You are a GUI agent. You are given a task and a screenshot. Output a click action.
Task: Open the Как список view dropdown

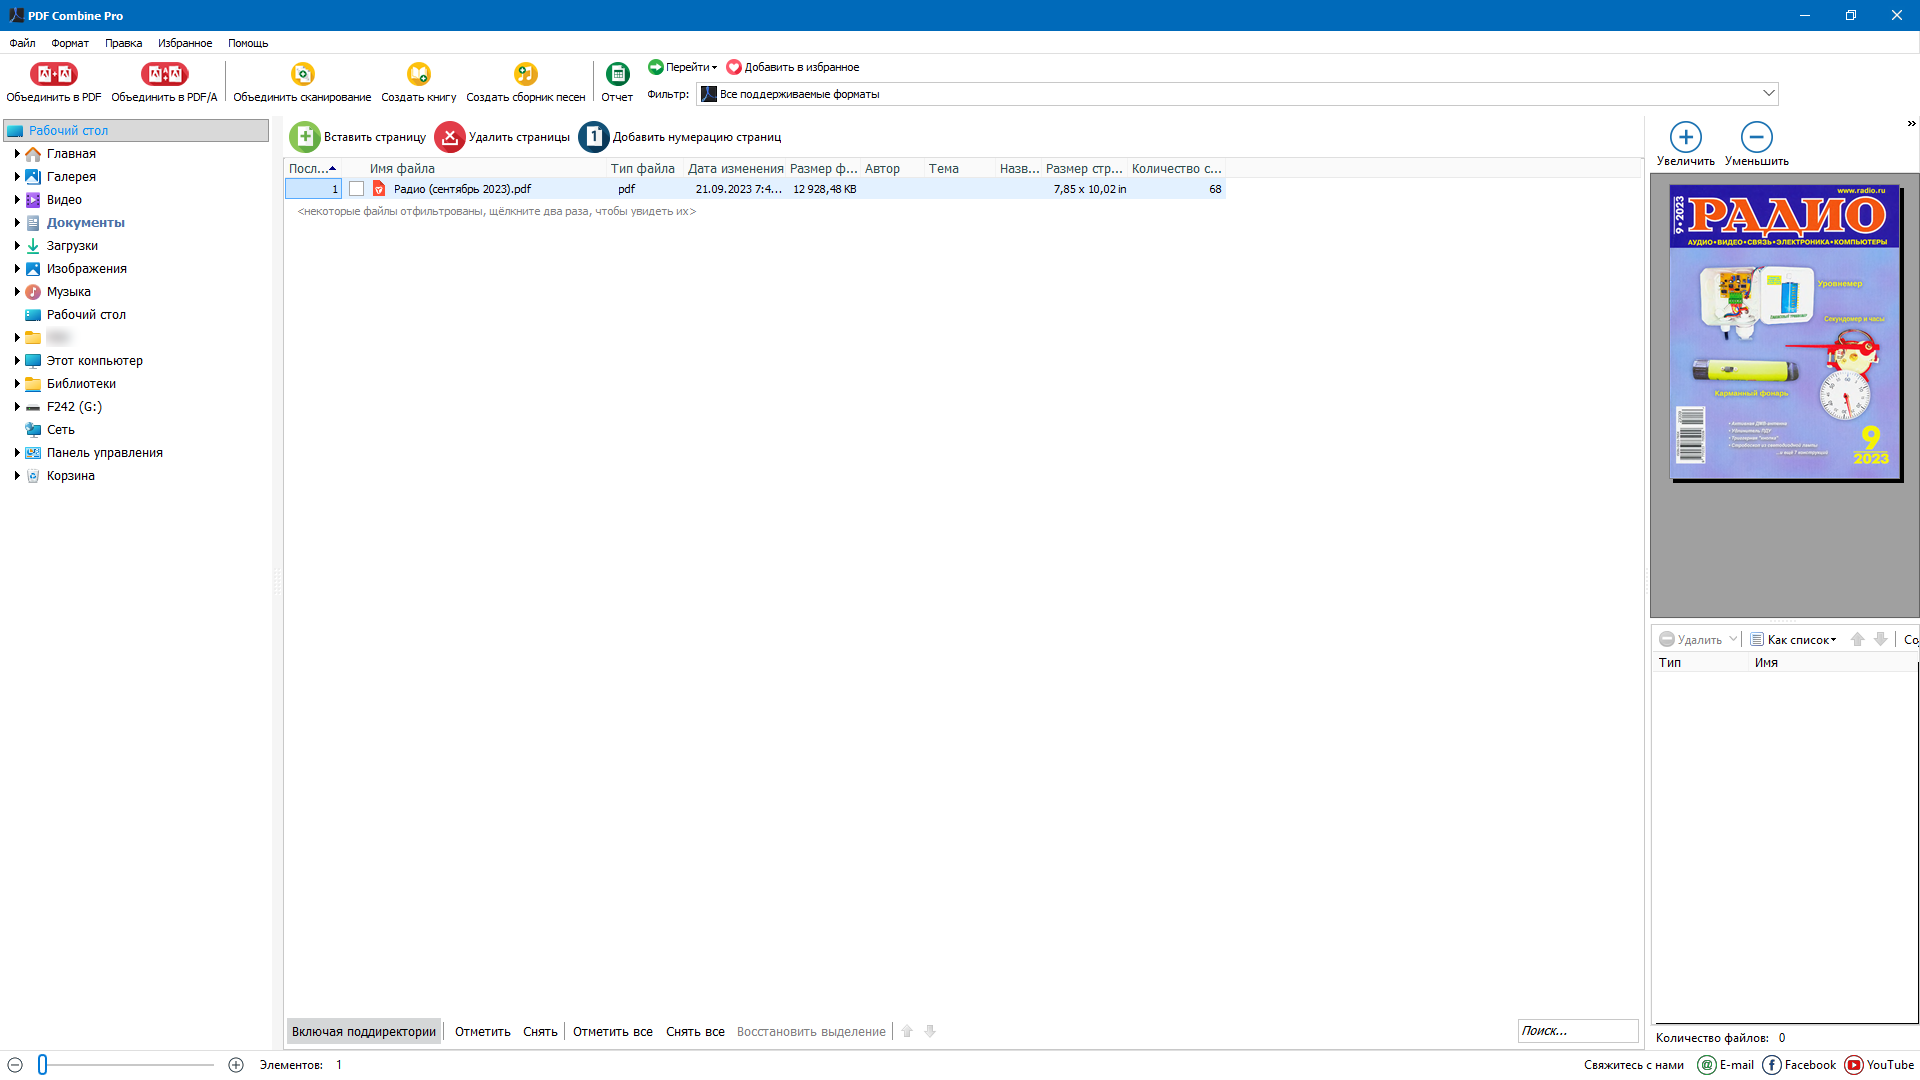(1801, 640)
